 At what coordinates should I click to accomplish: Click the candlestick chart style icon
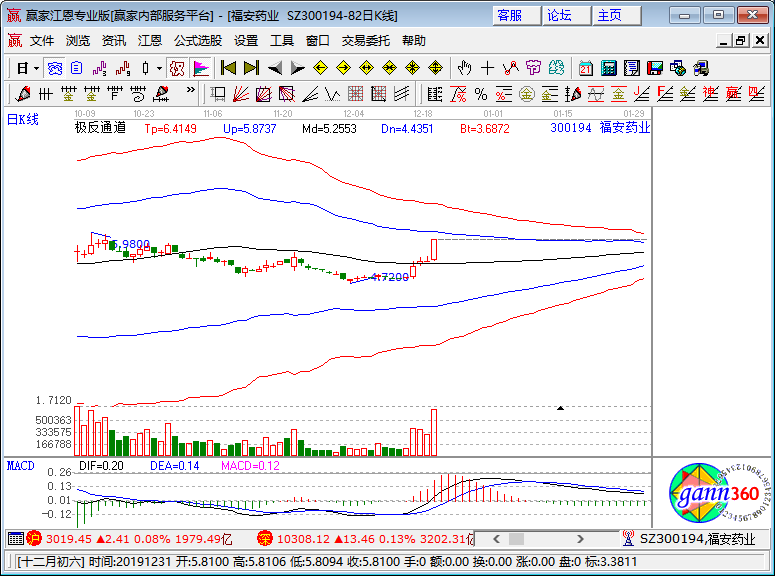click(x=145, y=68)
